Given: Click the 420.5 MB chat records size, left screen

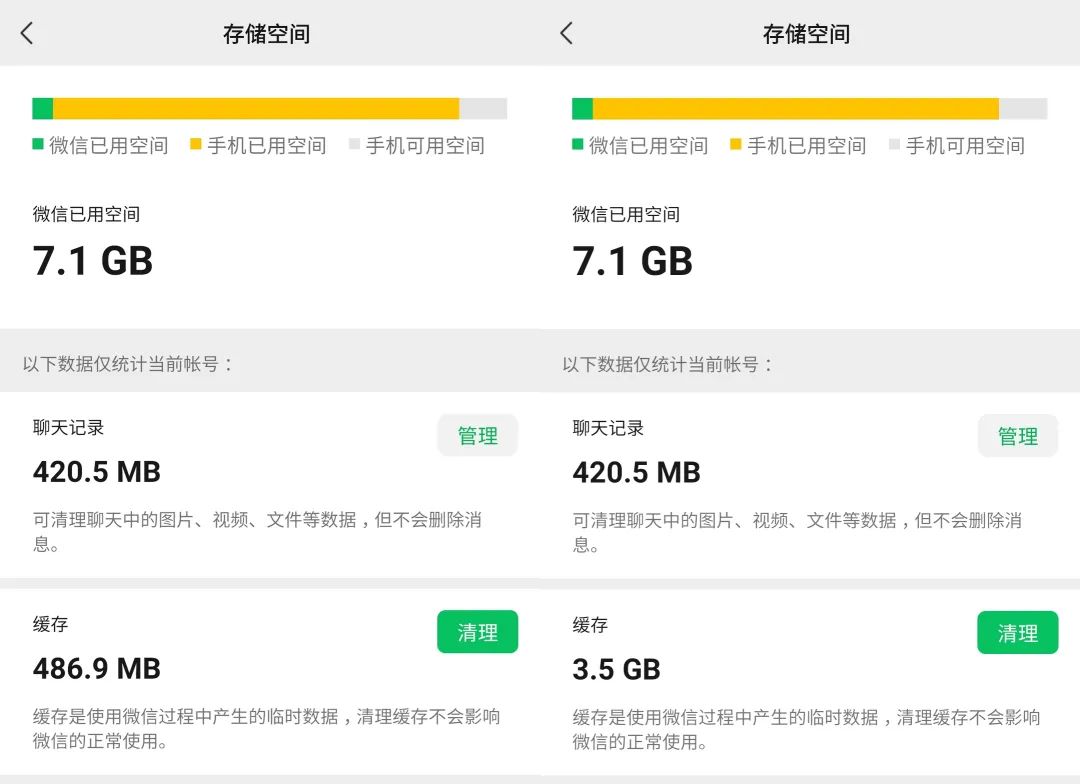Looking at the screenshot, I should click(97, 471).
